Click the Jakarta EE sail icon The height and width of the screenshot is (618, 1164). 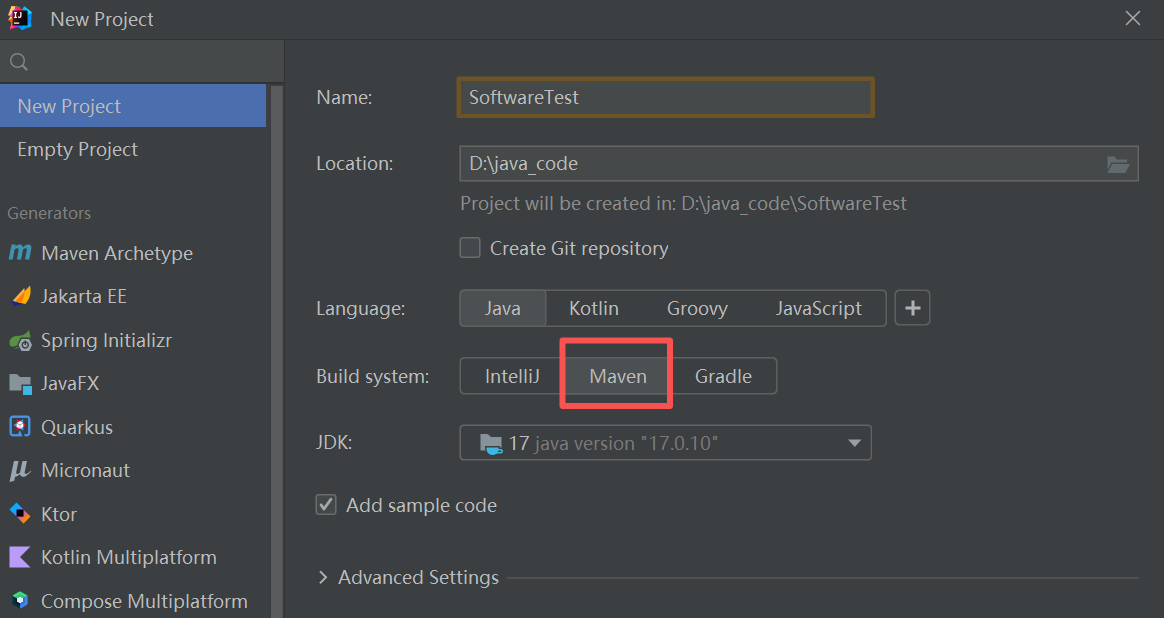pos(21,296)
